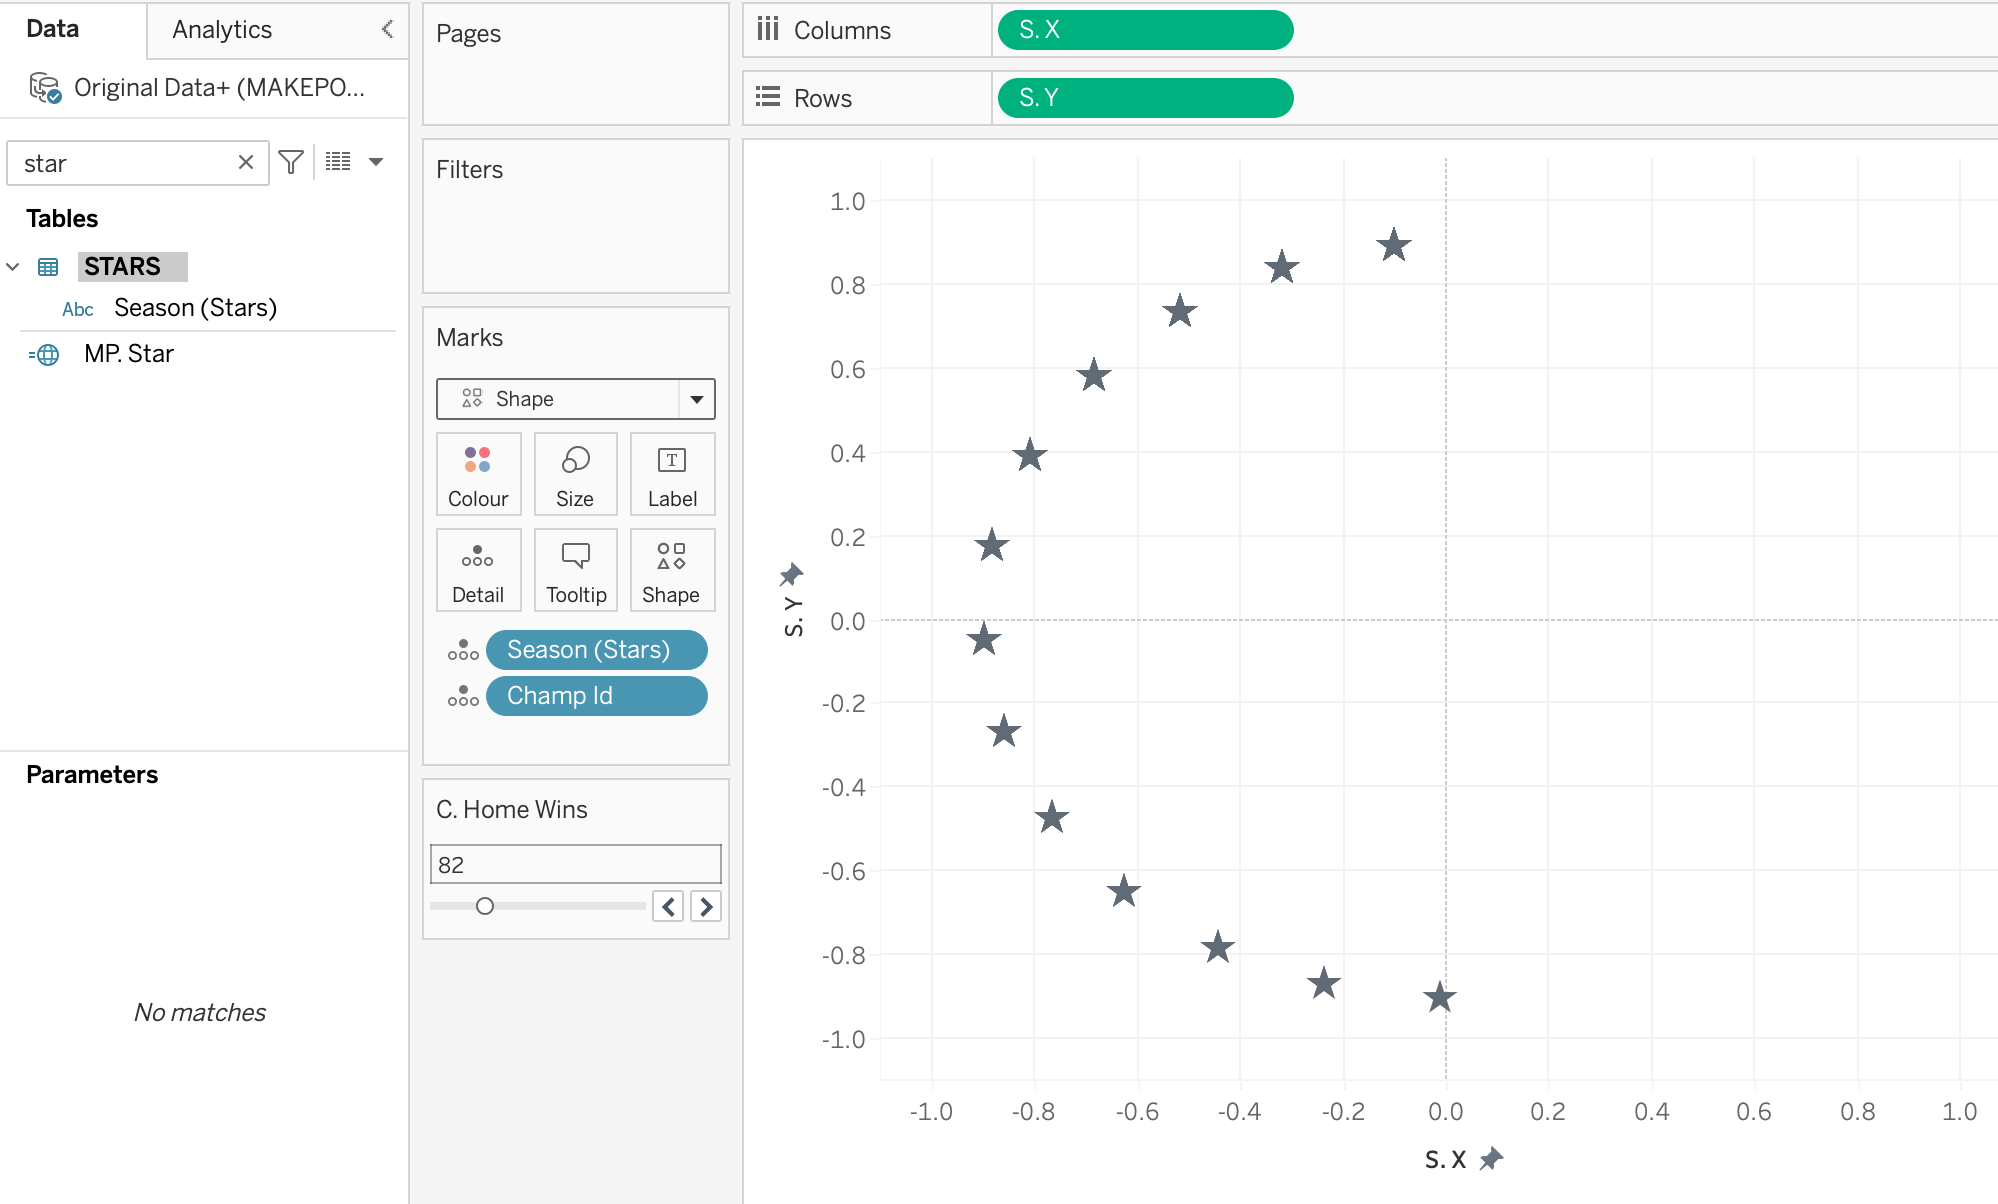Viewport: 1998px width, 1204px height.
Task: Select the Data tab
Action: click(x=53, y=29)
